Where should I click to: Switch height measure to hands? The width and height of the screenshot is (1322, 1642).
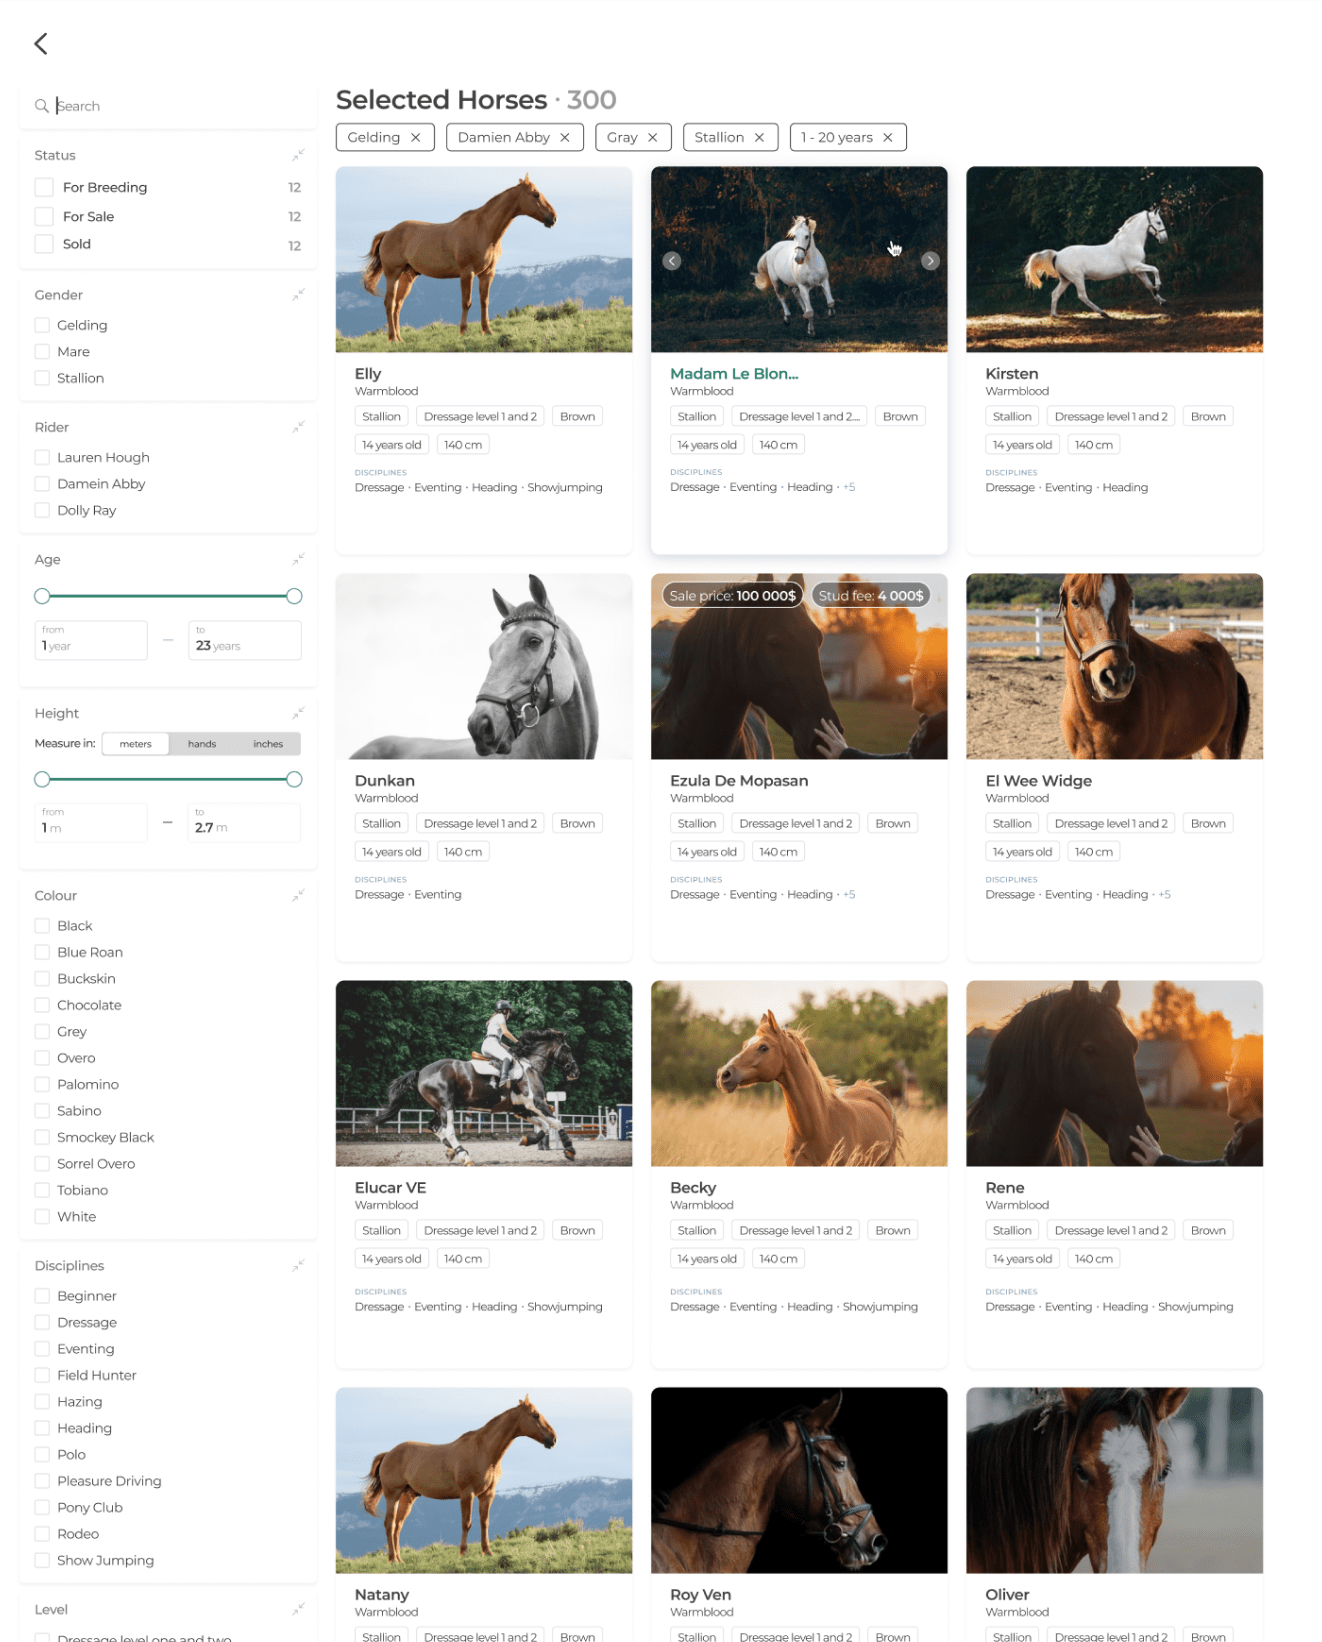(202, 744)
